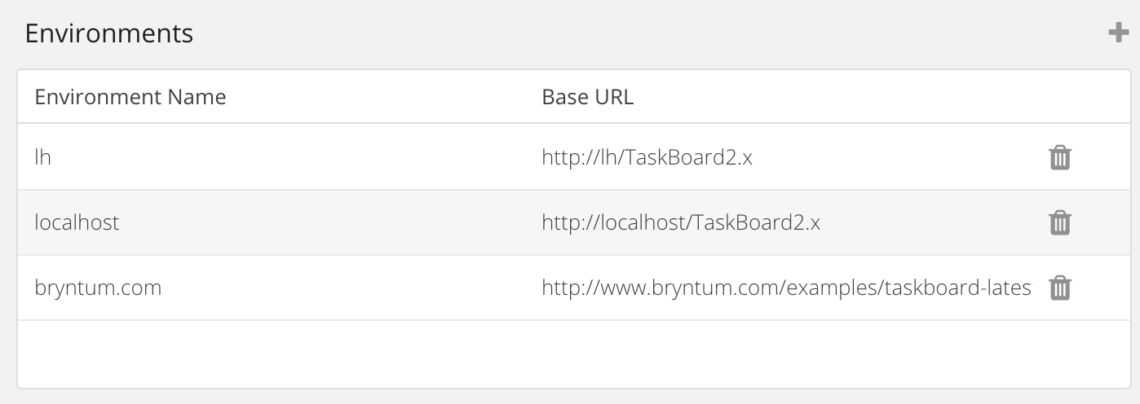
Task: Click the Environments panel title
Action: coord(109,34)
